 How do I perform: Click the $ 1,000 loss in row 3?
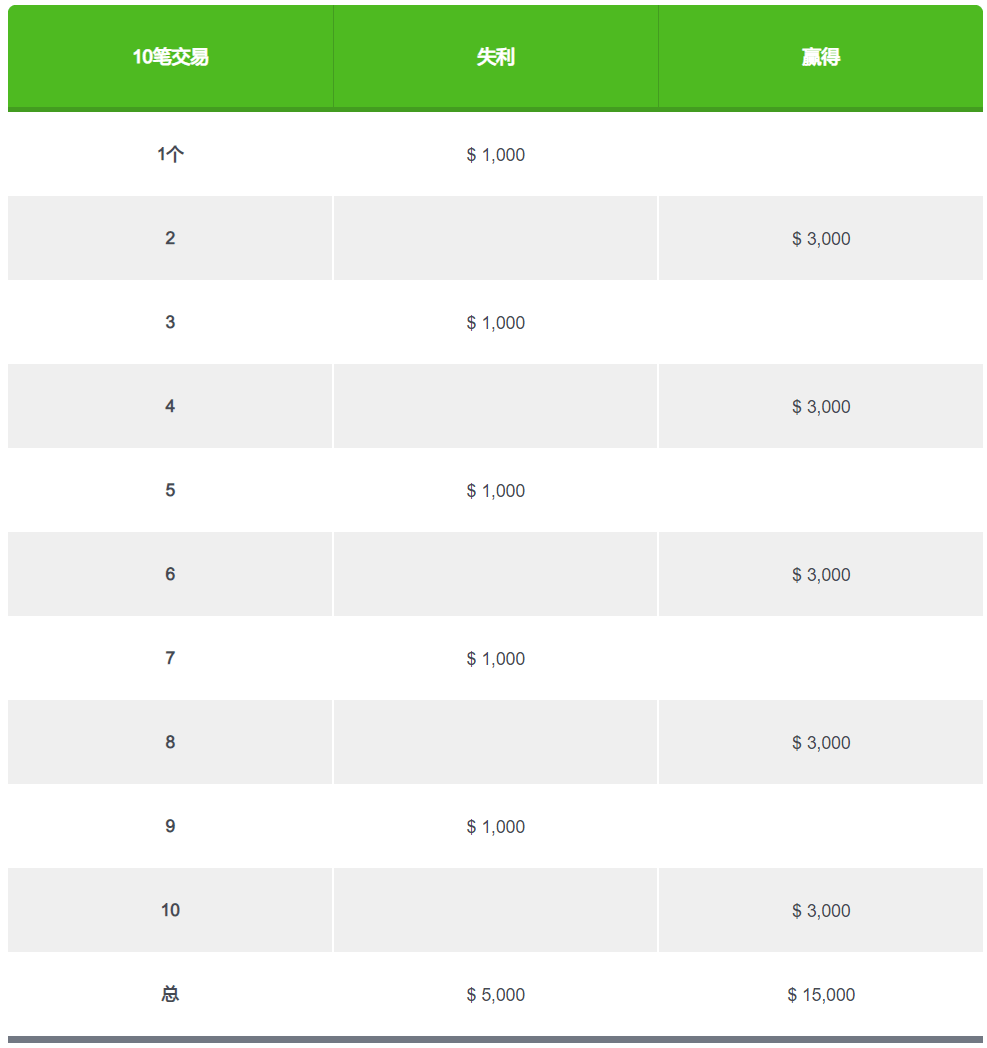[495, 322]
